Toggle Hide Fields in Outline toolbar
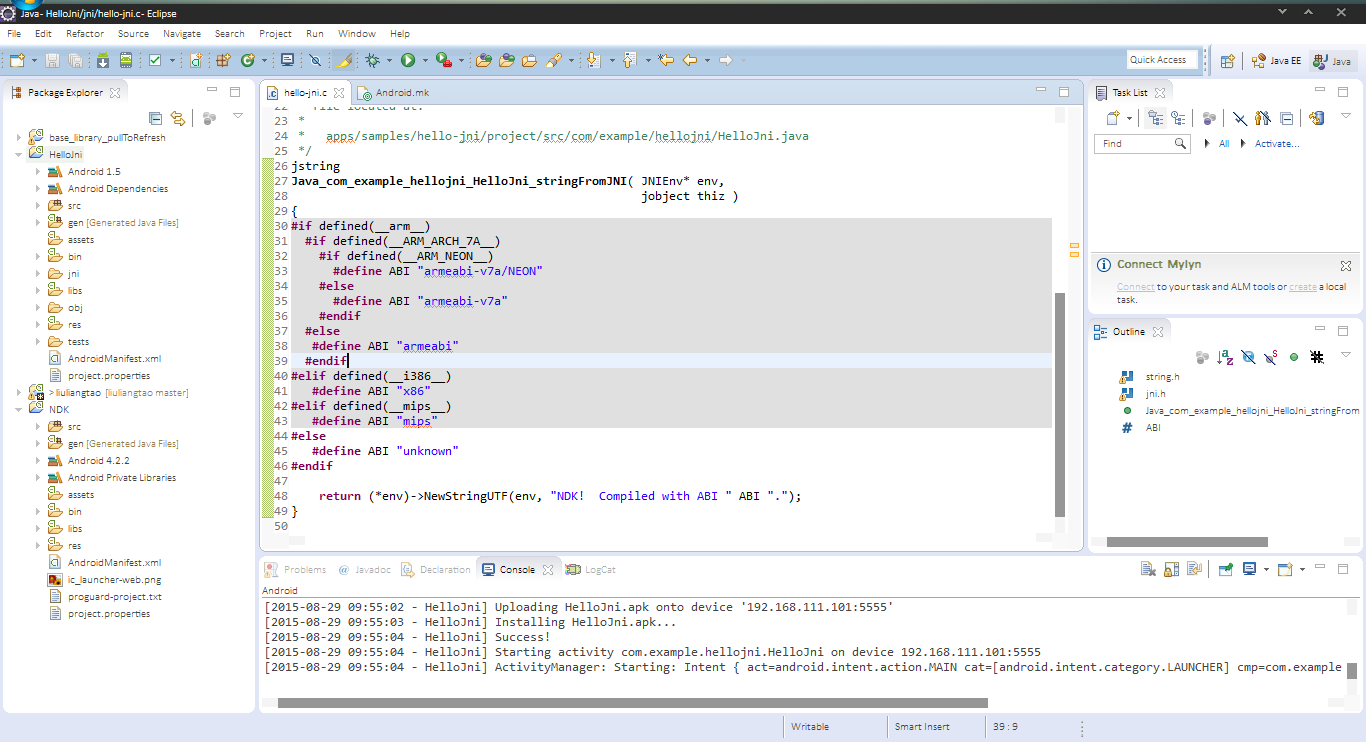Image resolution: width=1366 pixels, height=742 pixels. pos(1248,357)
